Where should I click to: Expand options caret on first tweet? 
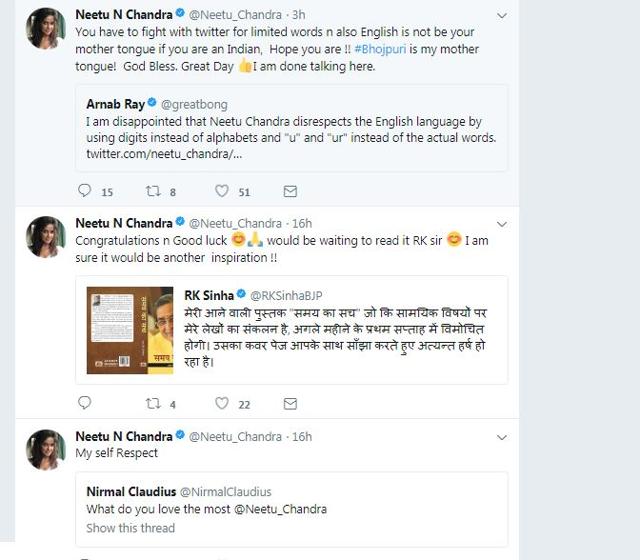(x=501, y=16)
